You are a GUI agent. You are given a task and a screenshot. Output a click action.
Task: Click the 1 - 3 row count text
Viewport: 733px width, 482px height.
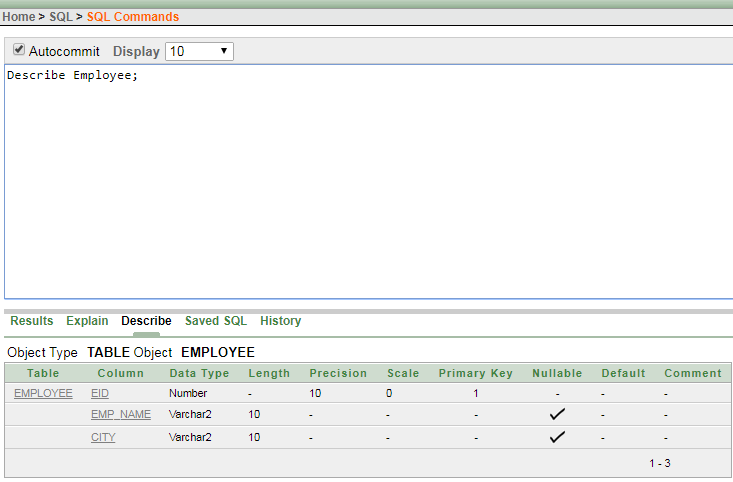660,463
